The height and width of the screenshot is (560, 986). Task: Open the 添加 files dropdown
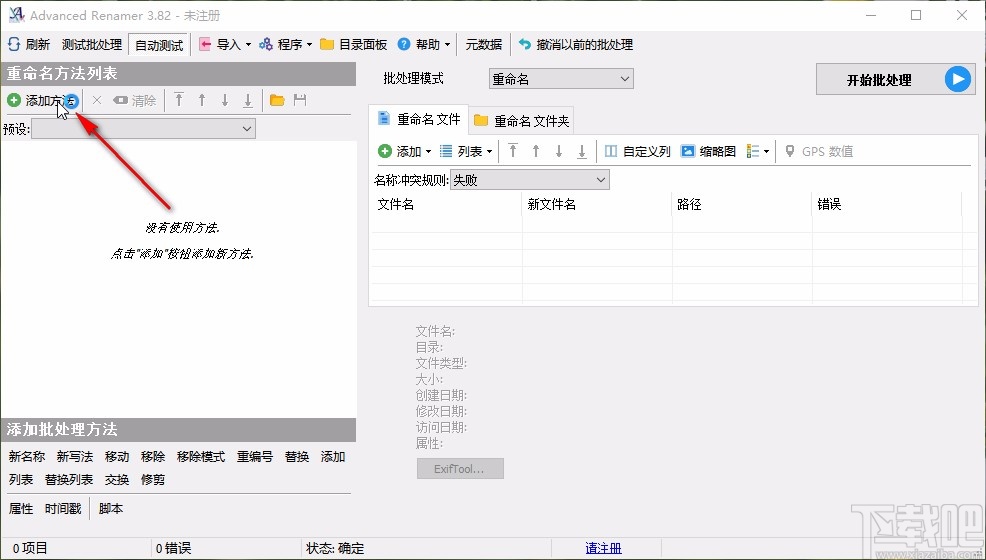click(404, 151)
